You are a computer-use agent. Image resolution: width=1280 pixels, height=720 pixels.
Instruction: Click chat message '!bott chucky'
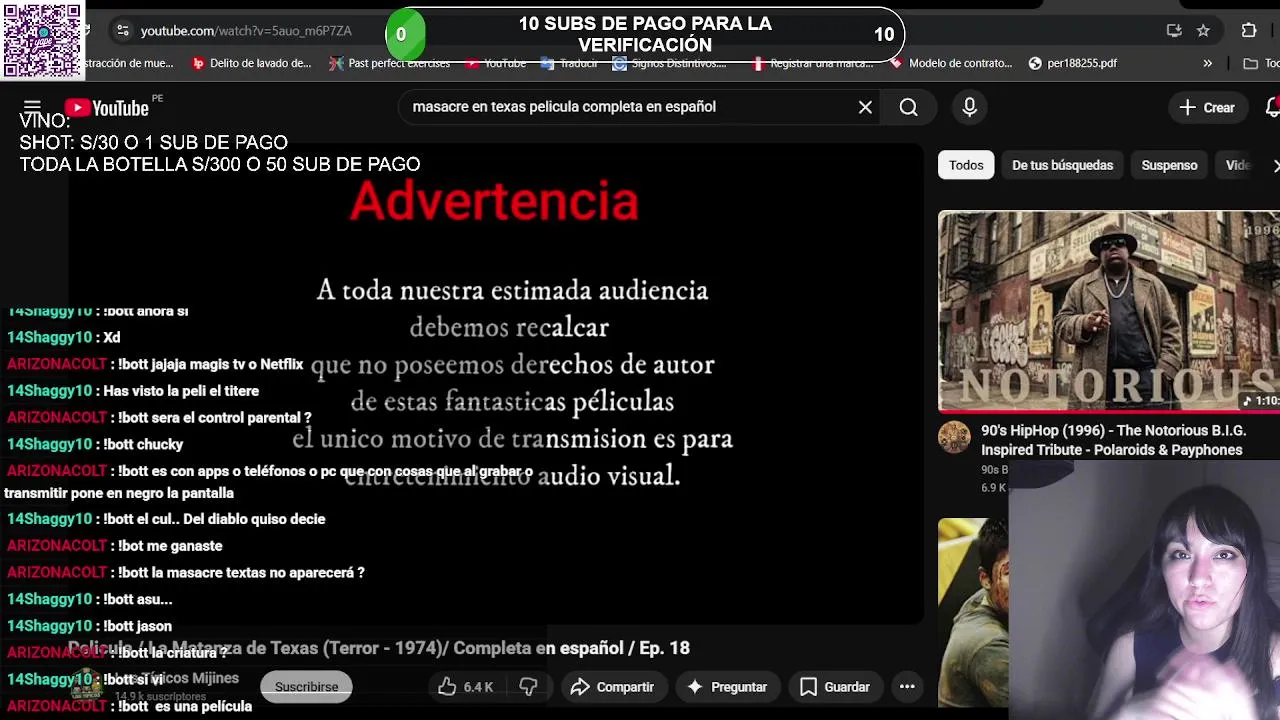(143, 444)
